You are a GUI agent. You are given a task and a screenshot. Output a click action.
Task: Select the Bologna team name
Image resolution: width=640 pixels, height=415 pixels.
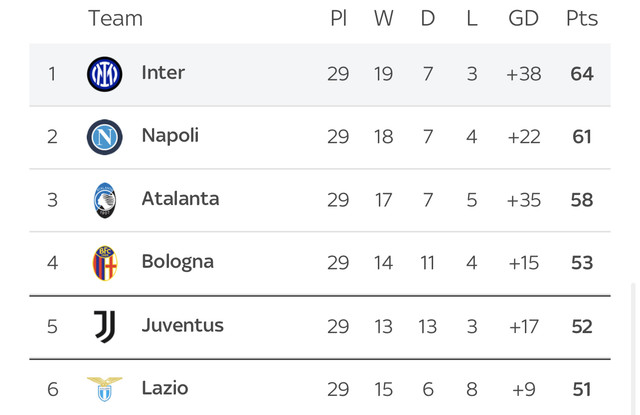click(x=178, y=262)
